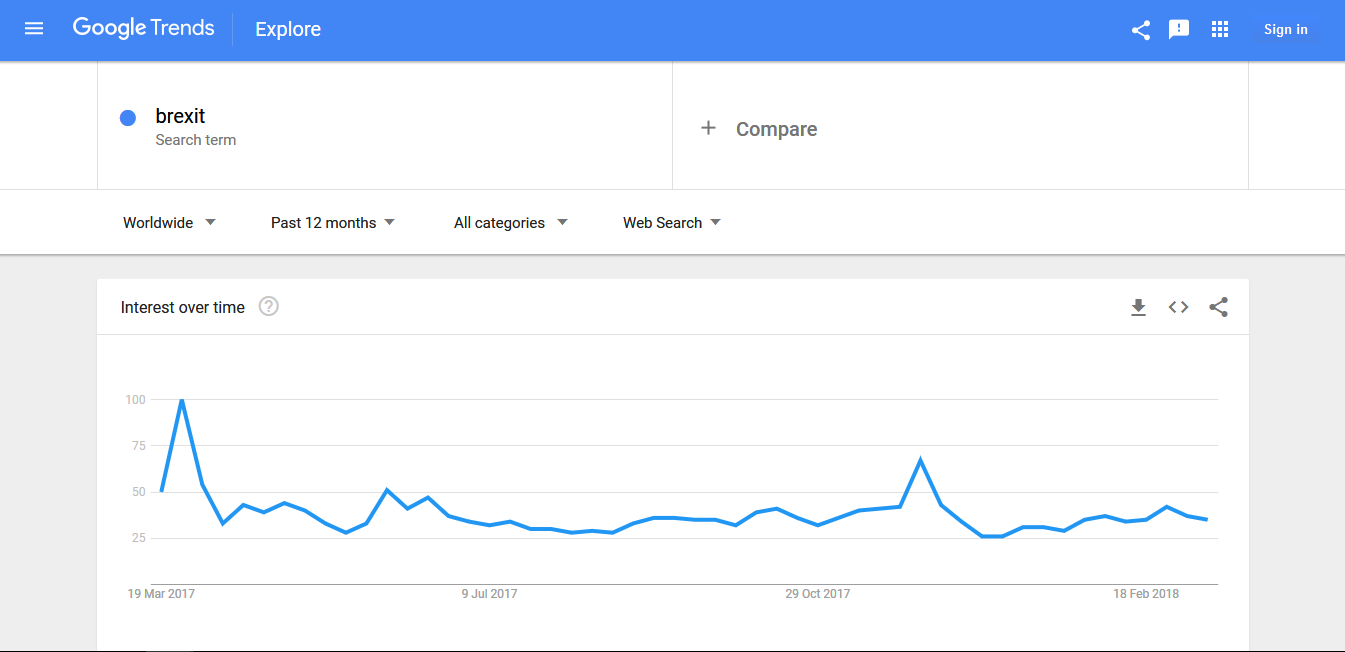Edit the brexit search term field
The image size is (1345, 652).
385,125
